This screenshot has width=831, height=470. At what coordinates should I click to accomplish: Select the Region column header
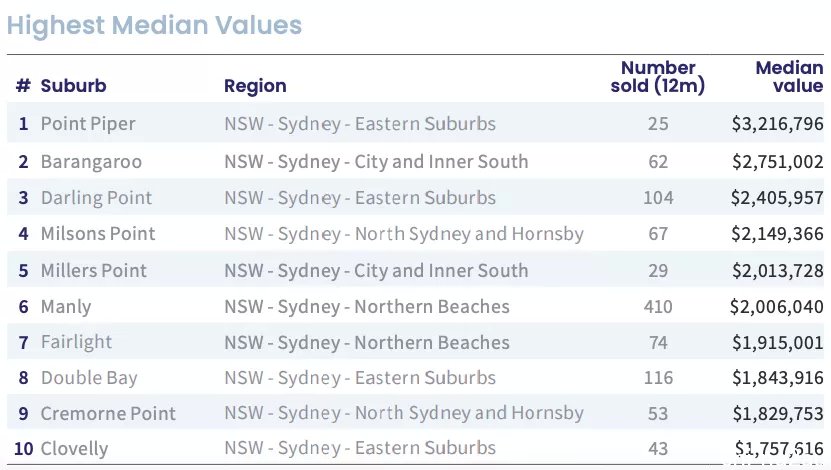[x=255, y=86]
